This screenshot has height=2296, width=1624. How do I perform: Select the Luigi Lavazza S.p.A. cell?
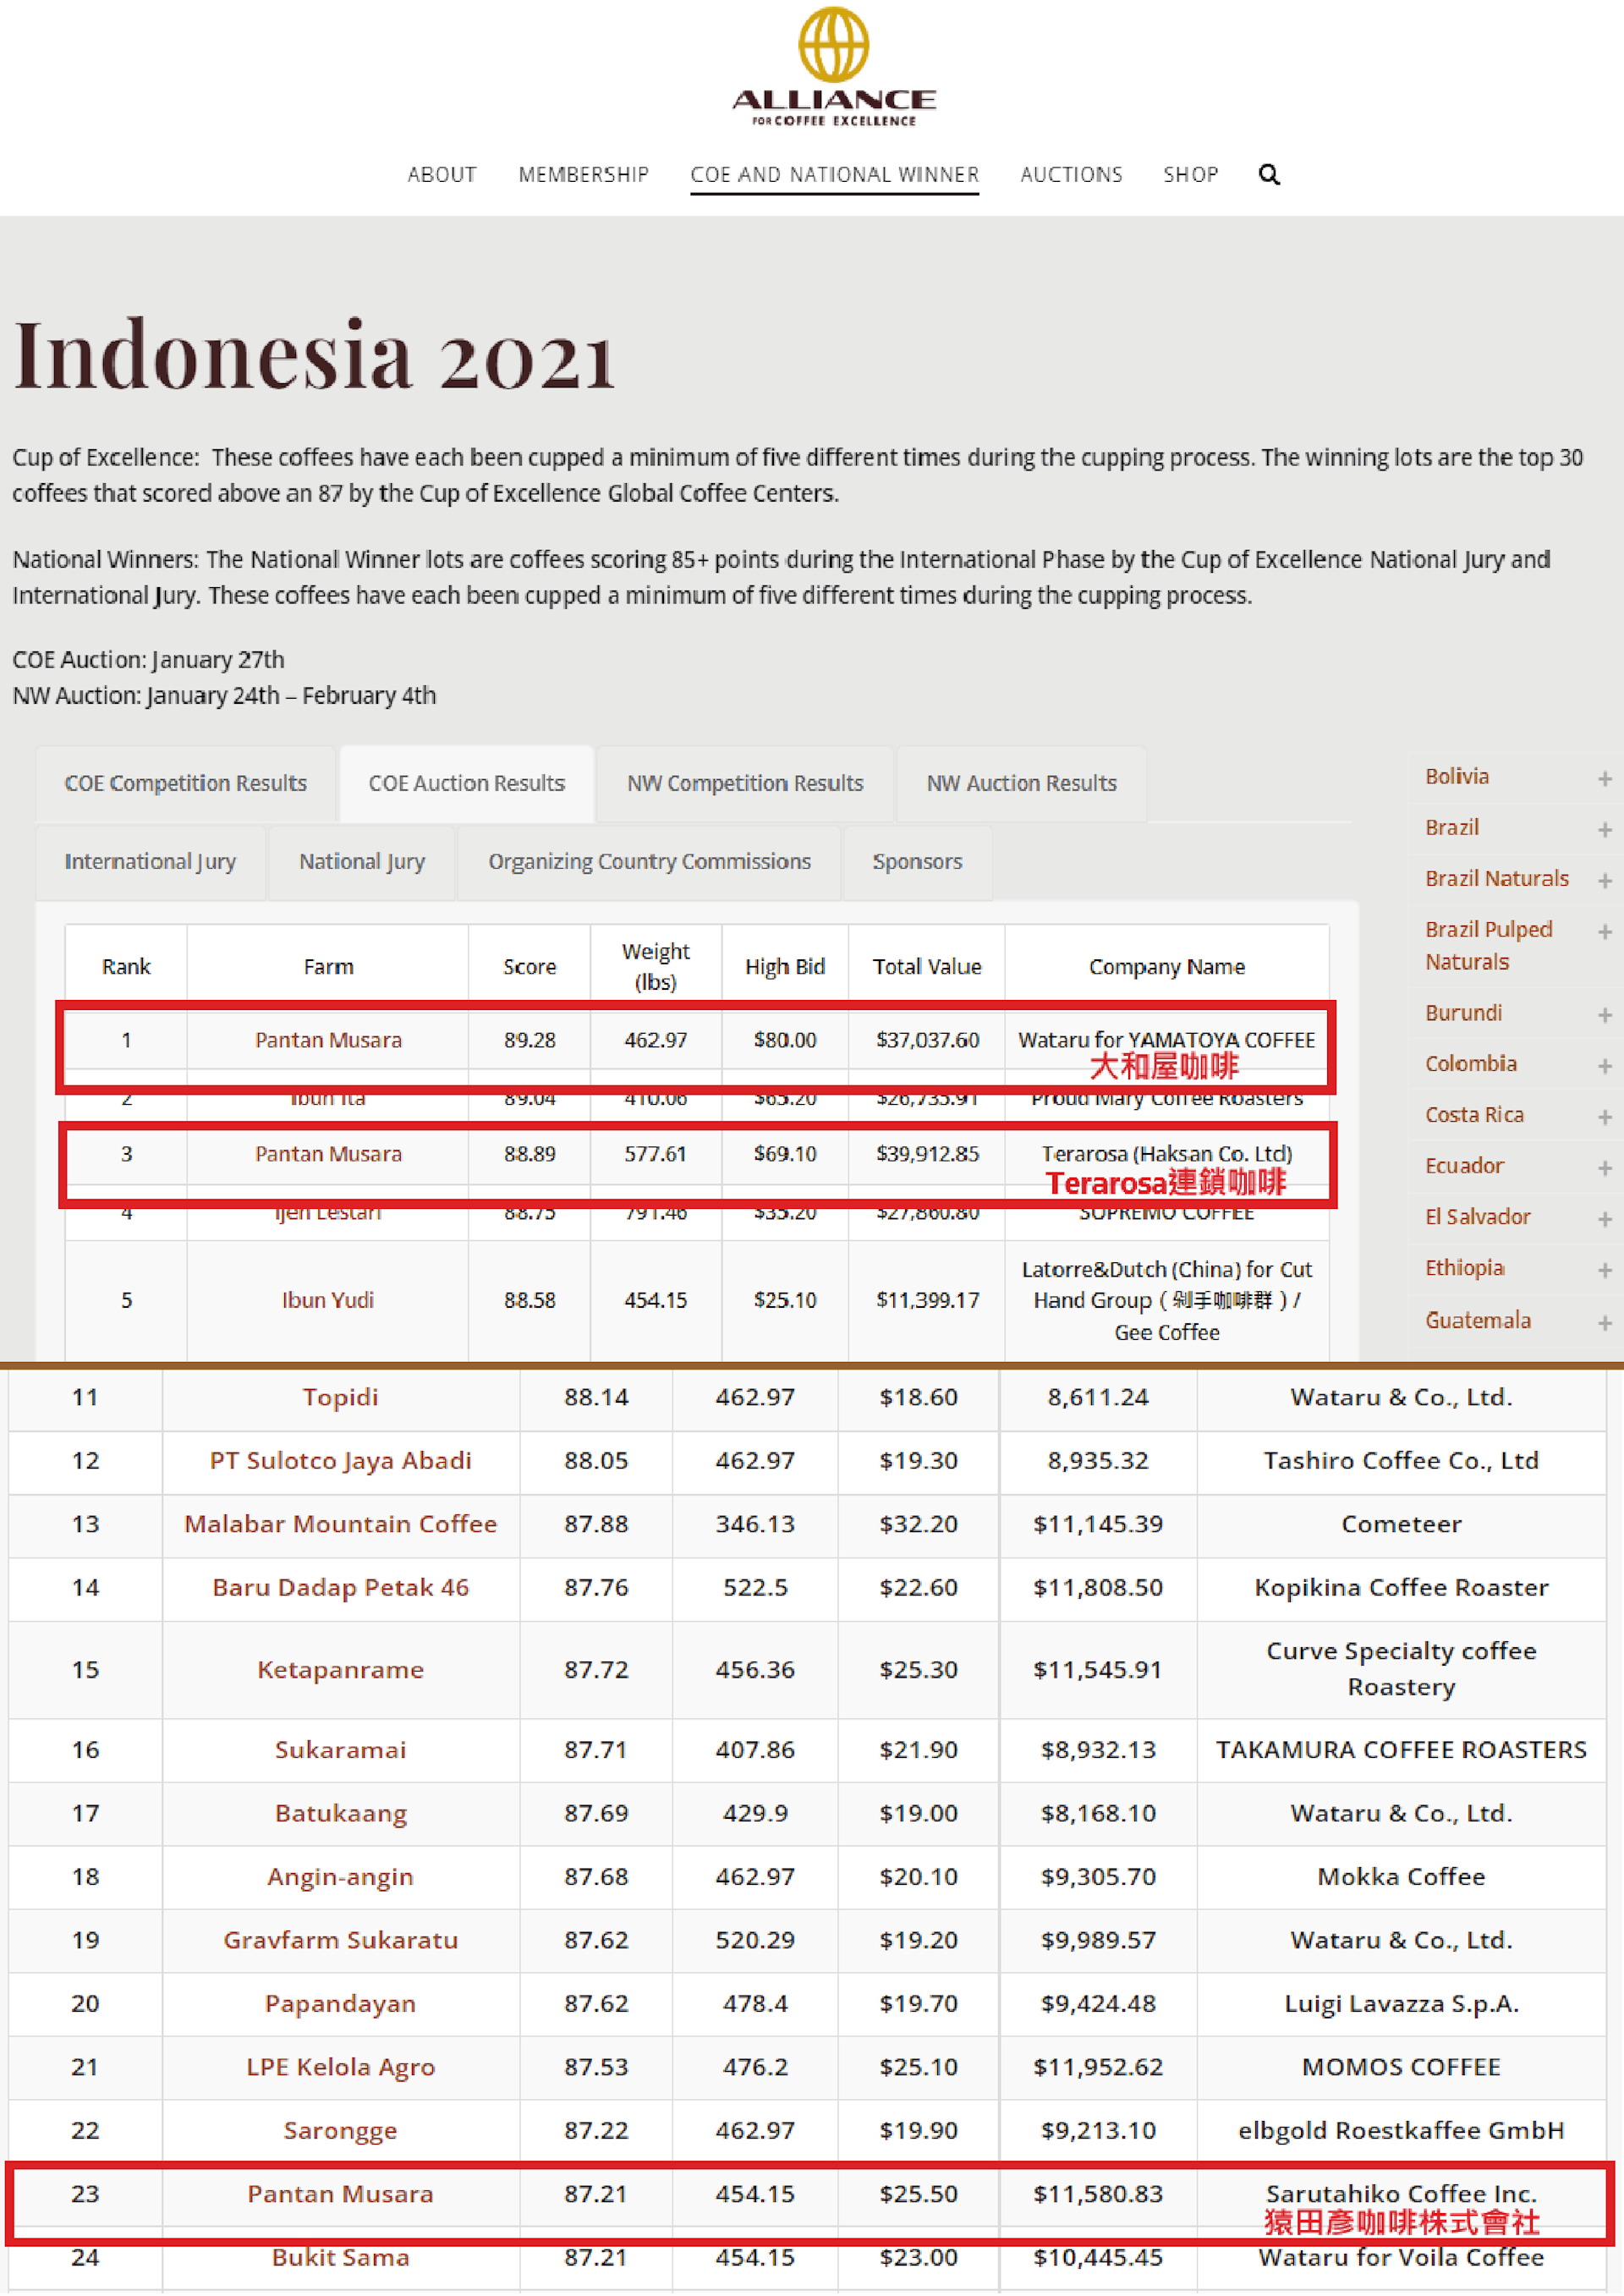click(1402, 2005)
